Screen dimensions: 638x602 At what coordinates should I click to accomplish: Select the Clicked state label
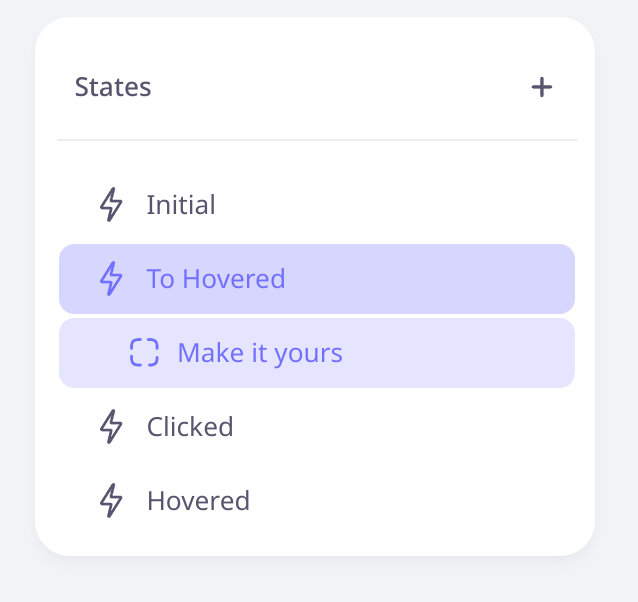point(190,427)
